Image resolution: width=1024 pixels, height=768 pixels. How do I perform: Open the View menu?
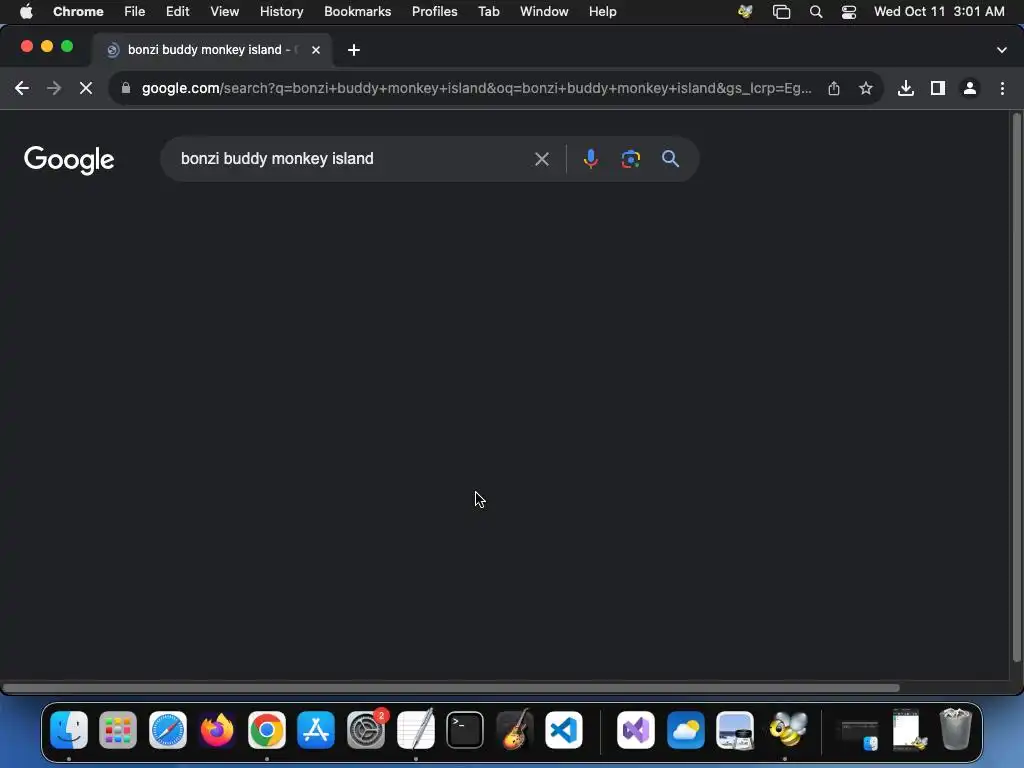click(x=225, y=12)
